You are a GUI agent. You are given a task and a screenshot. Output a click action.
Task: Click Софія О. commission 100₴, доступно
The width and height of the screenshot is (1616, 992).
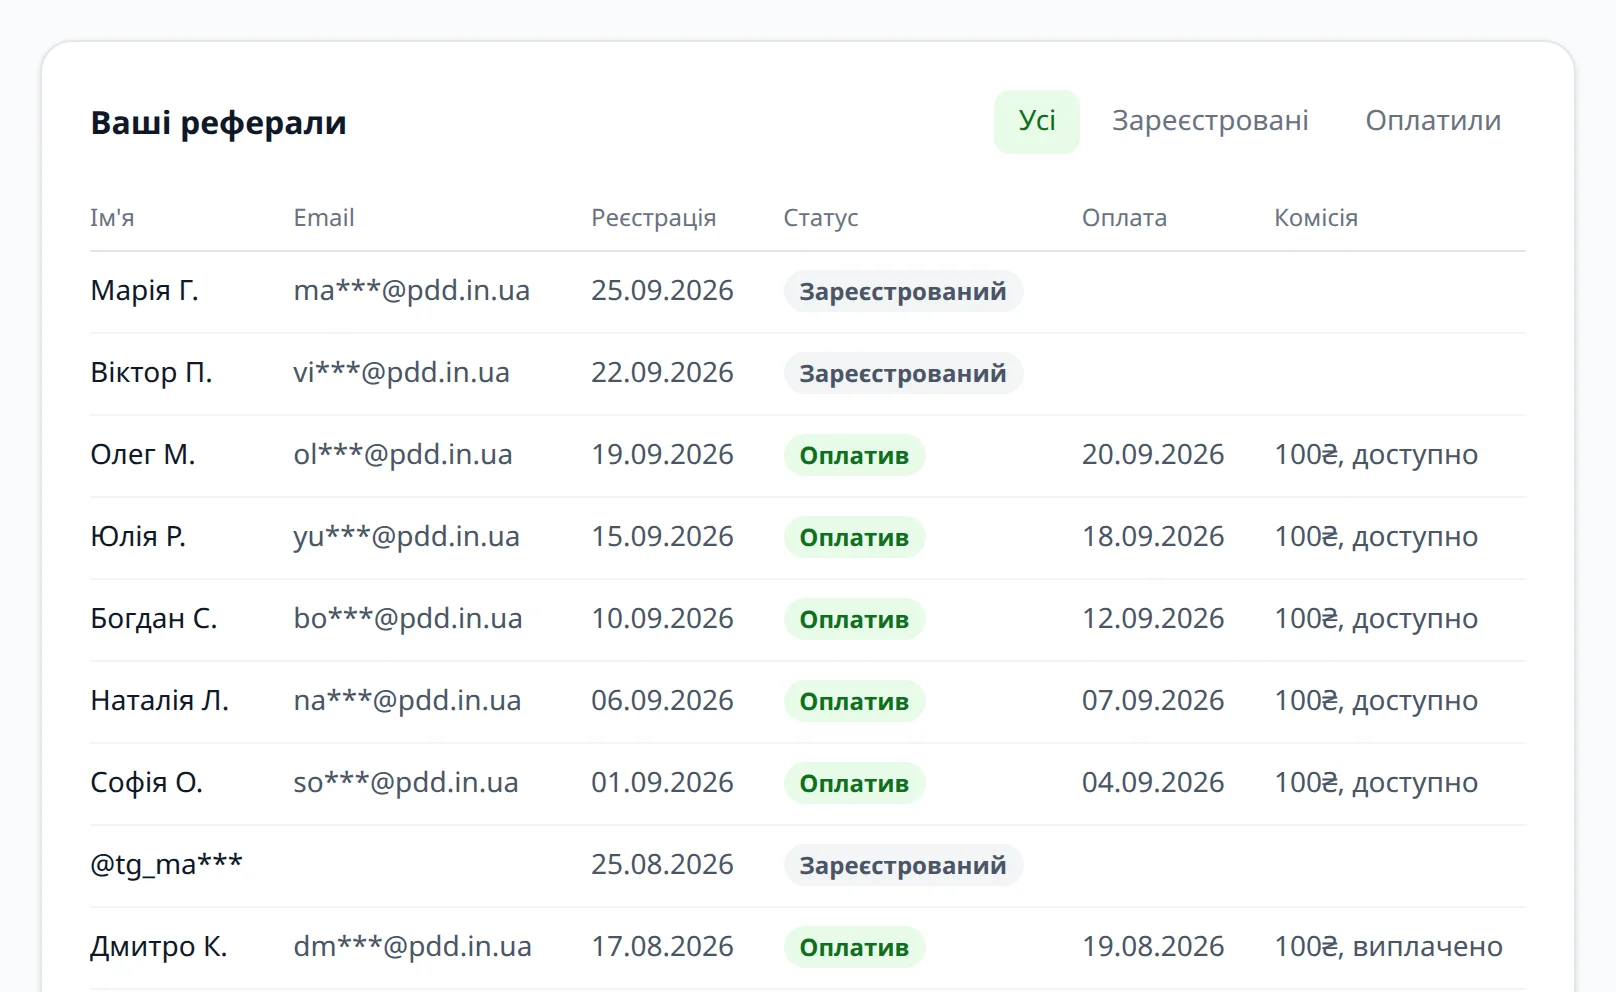coord(1375,783)
